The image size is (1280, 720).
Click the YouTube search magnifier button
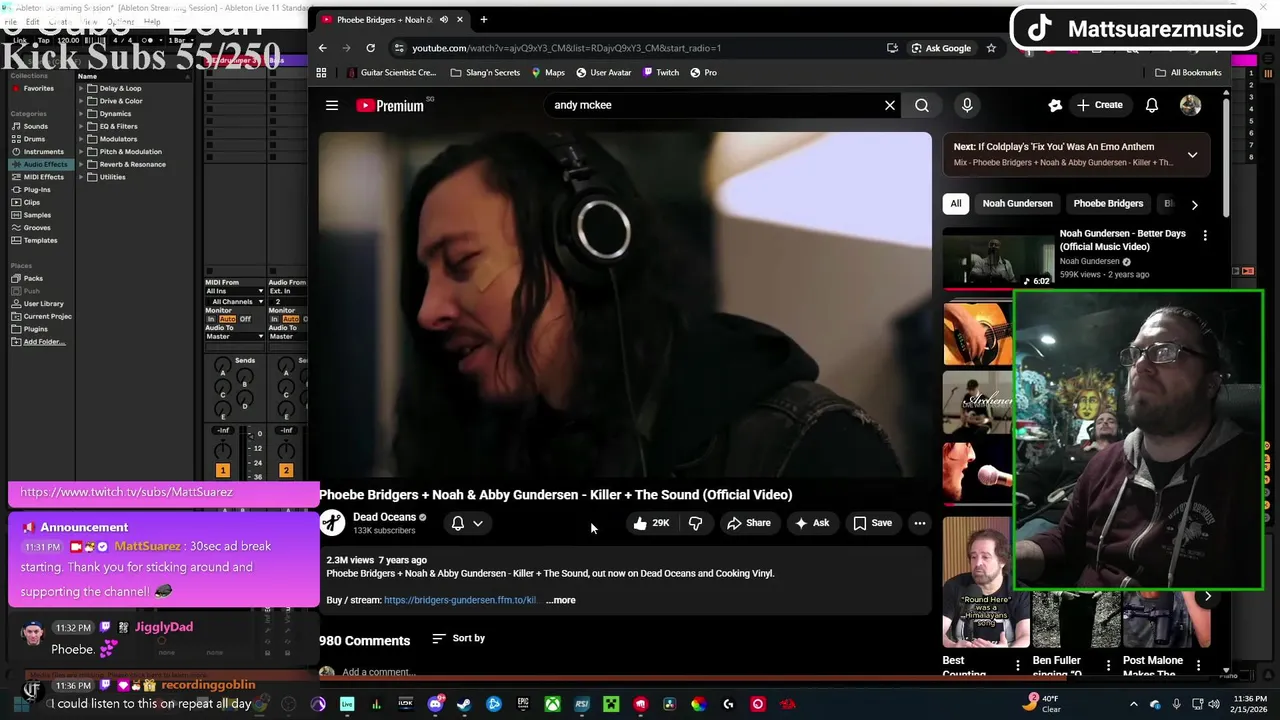(922, 105)
